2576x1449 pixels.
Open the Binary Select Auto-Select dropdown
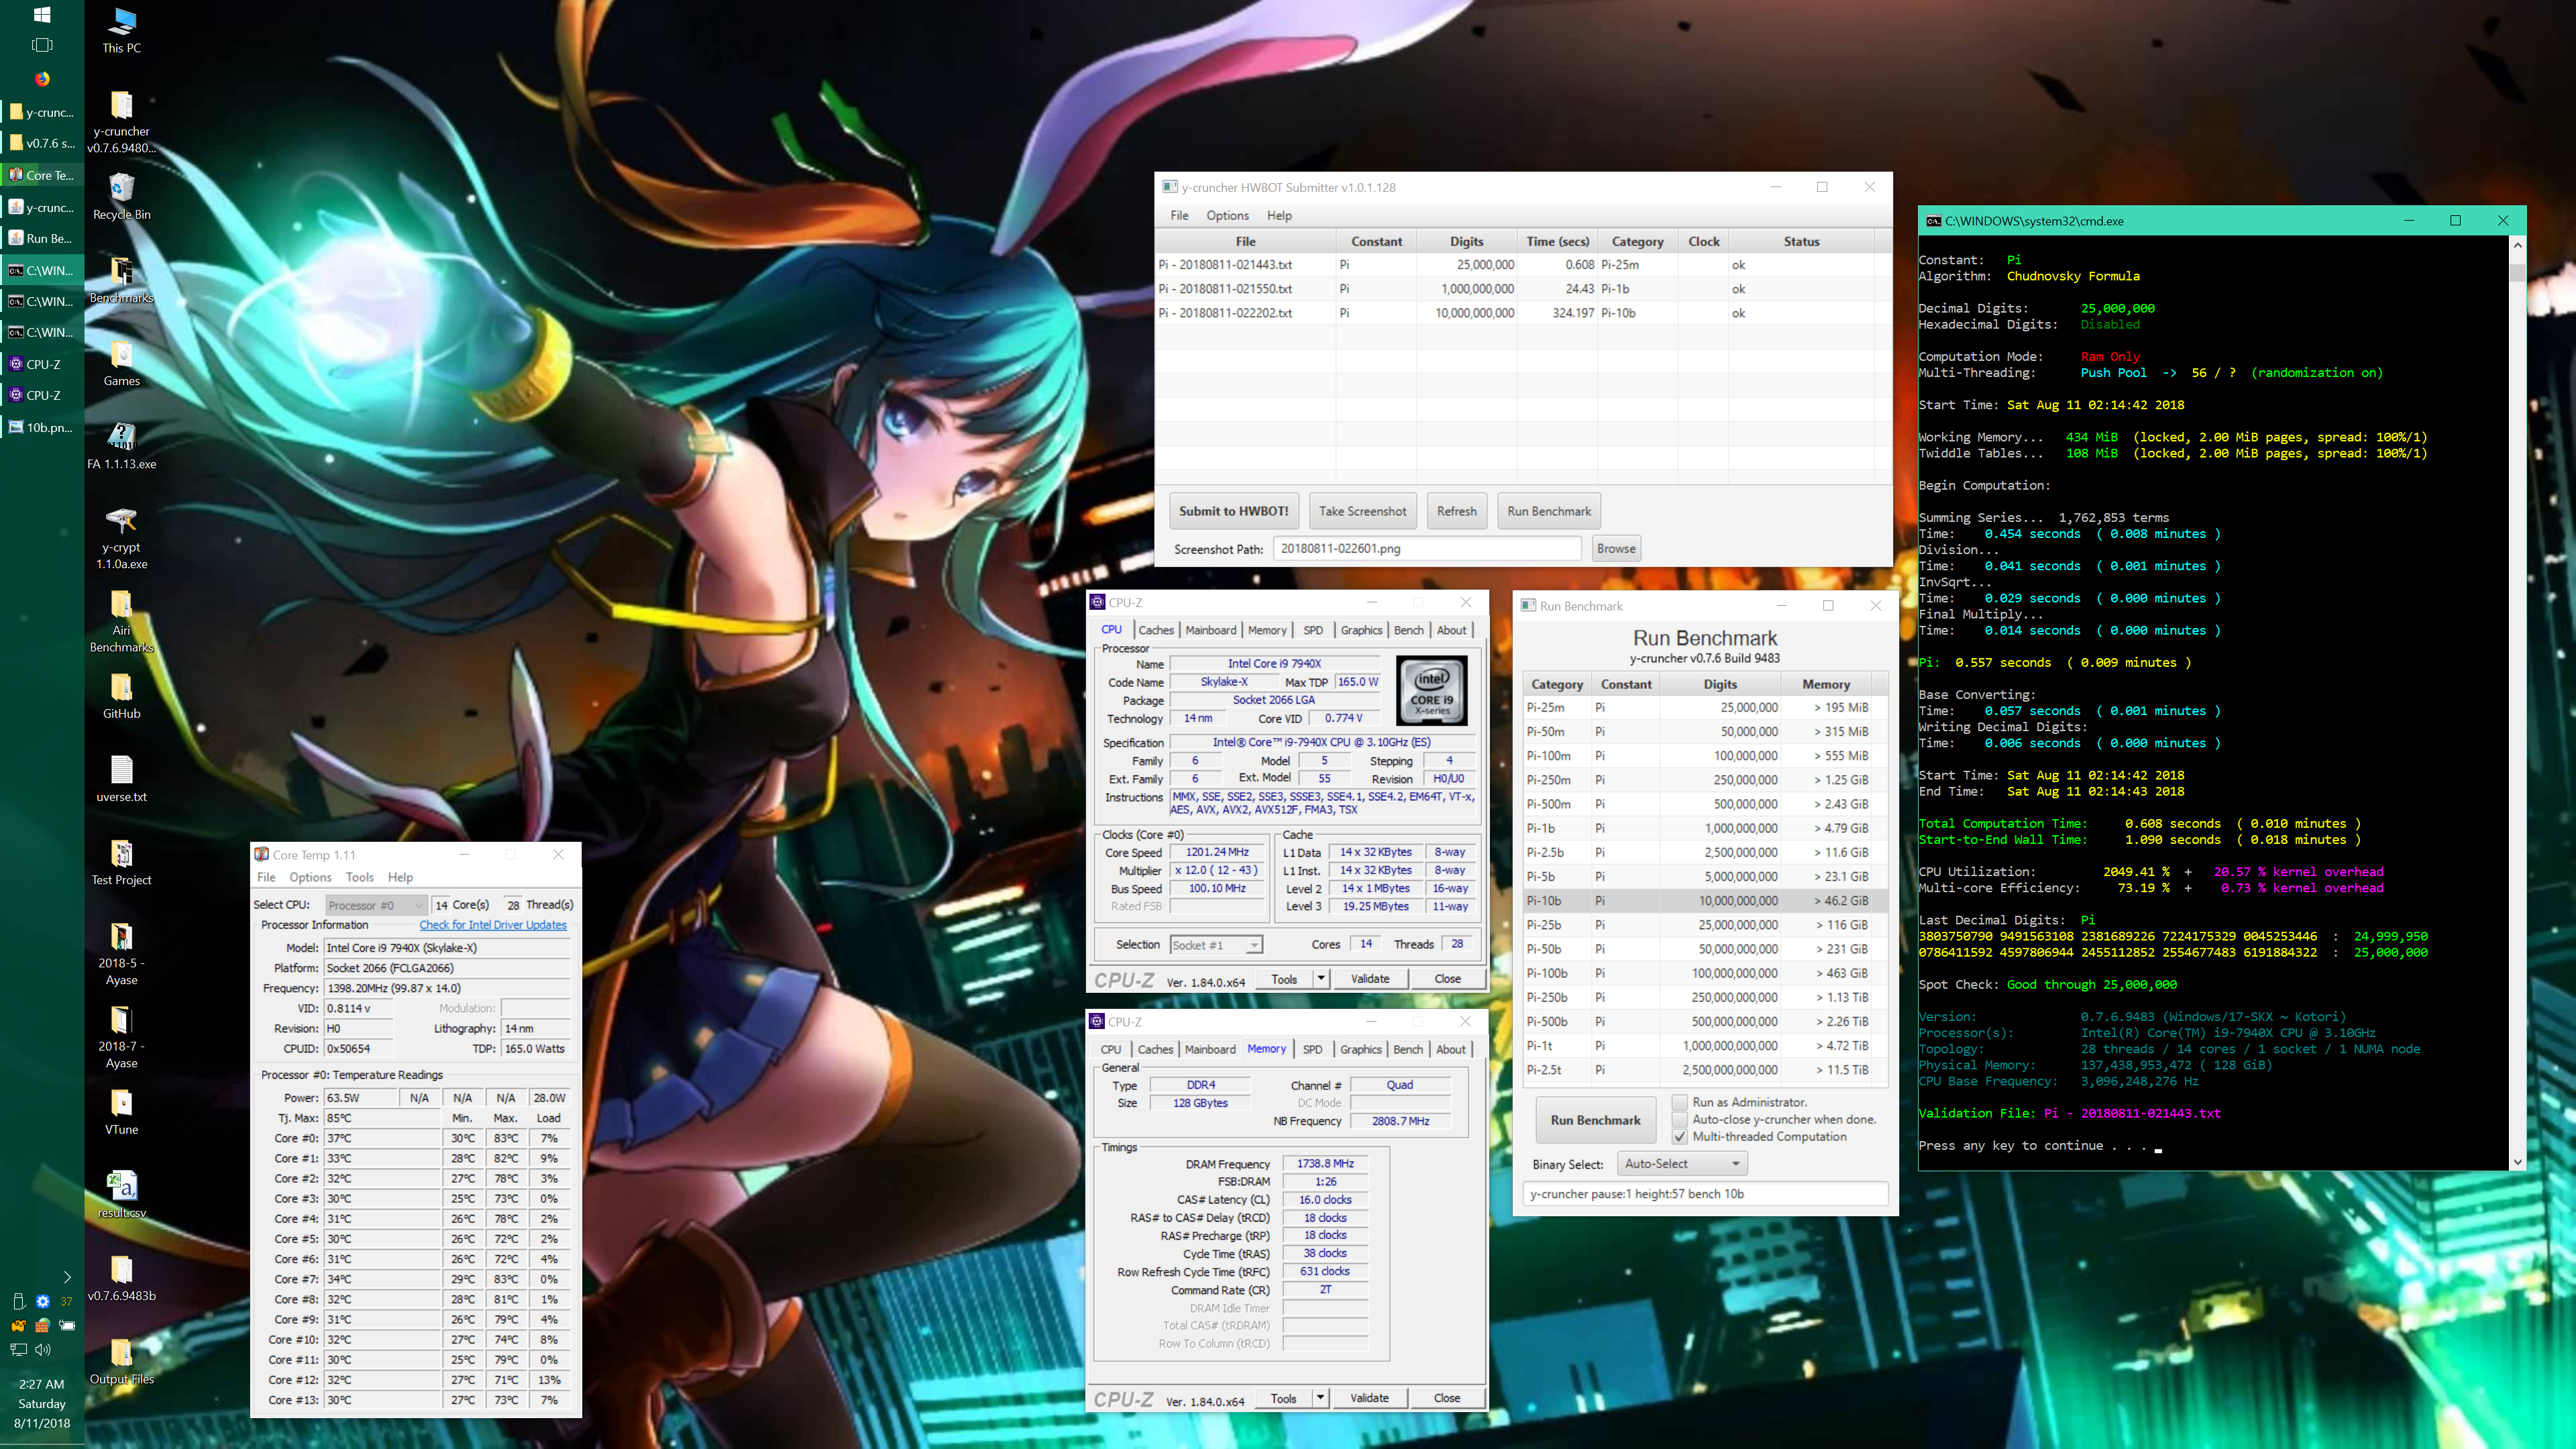pos(1683,1164)
